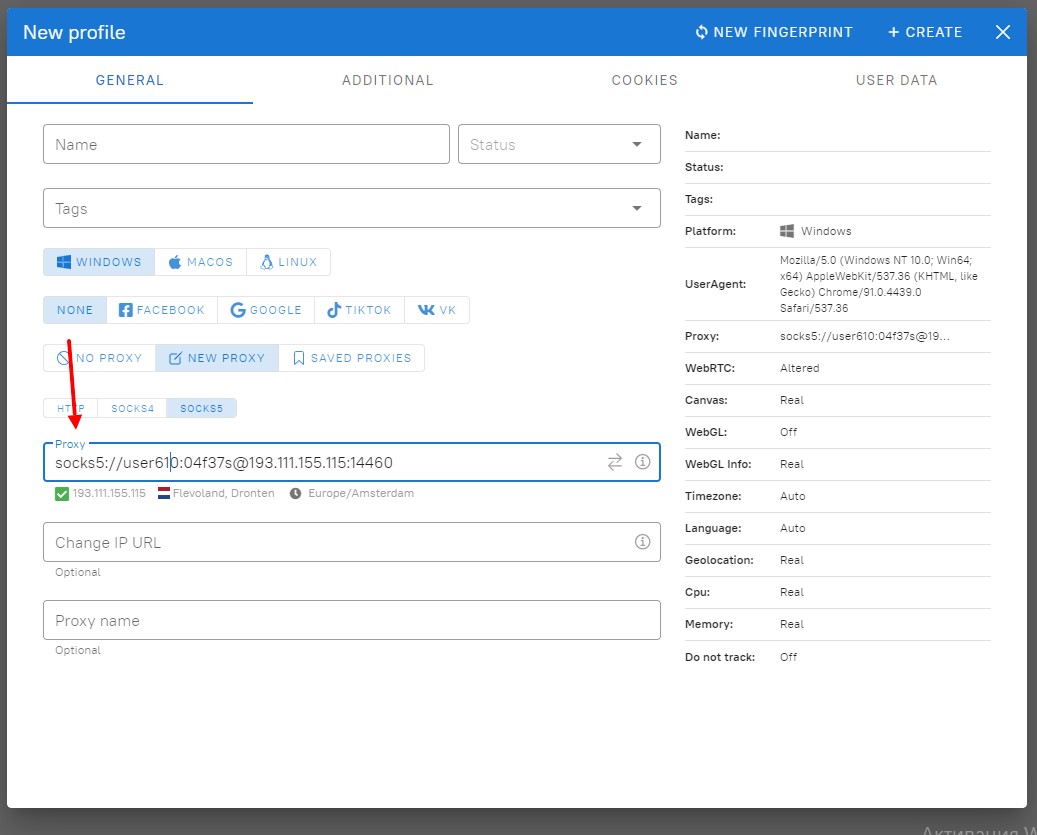1037x835 pixels.
Task: Click the refresh icon next to New Fingerprint
Action: (x=702, y=32)
